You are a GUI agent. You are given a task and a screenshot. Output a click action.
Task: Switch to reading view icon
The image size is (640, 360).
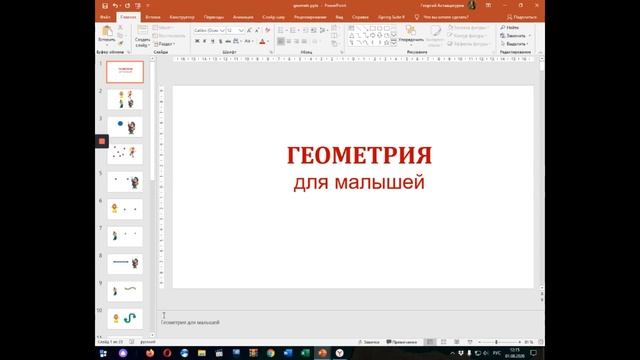(457, 342)
